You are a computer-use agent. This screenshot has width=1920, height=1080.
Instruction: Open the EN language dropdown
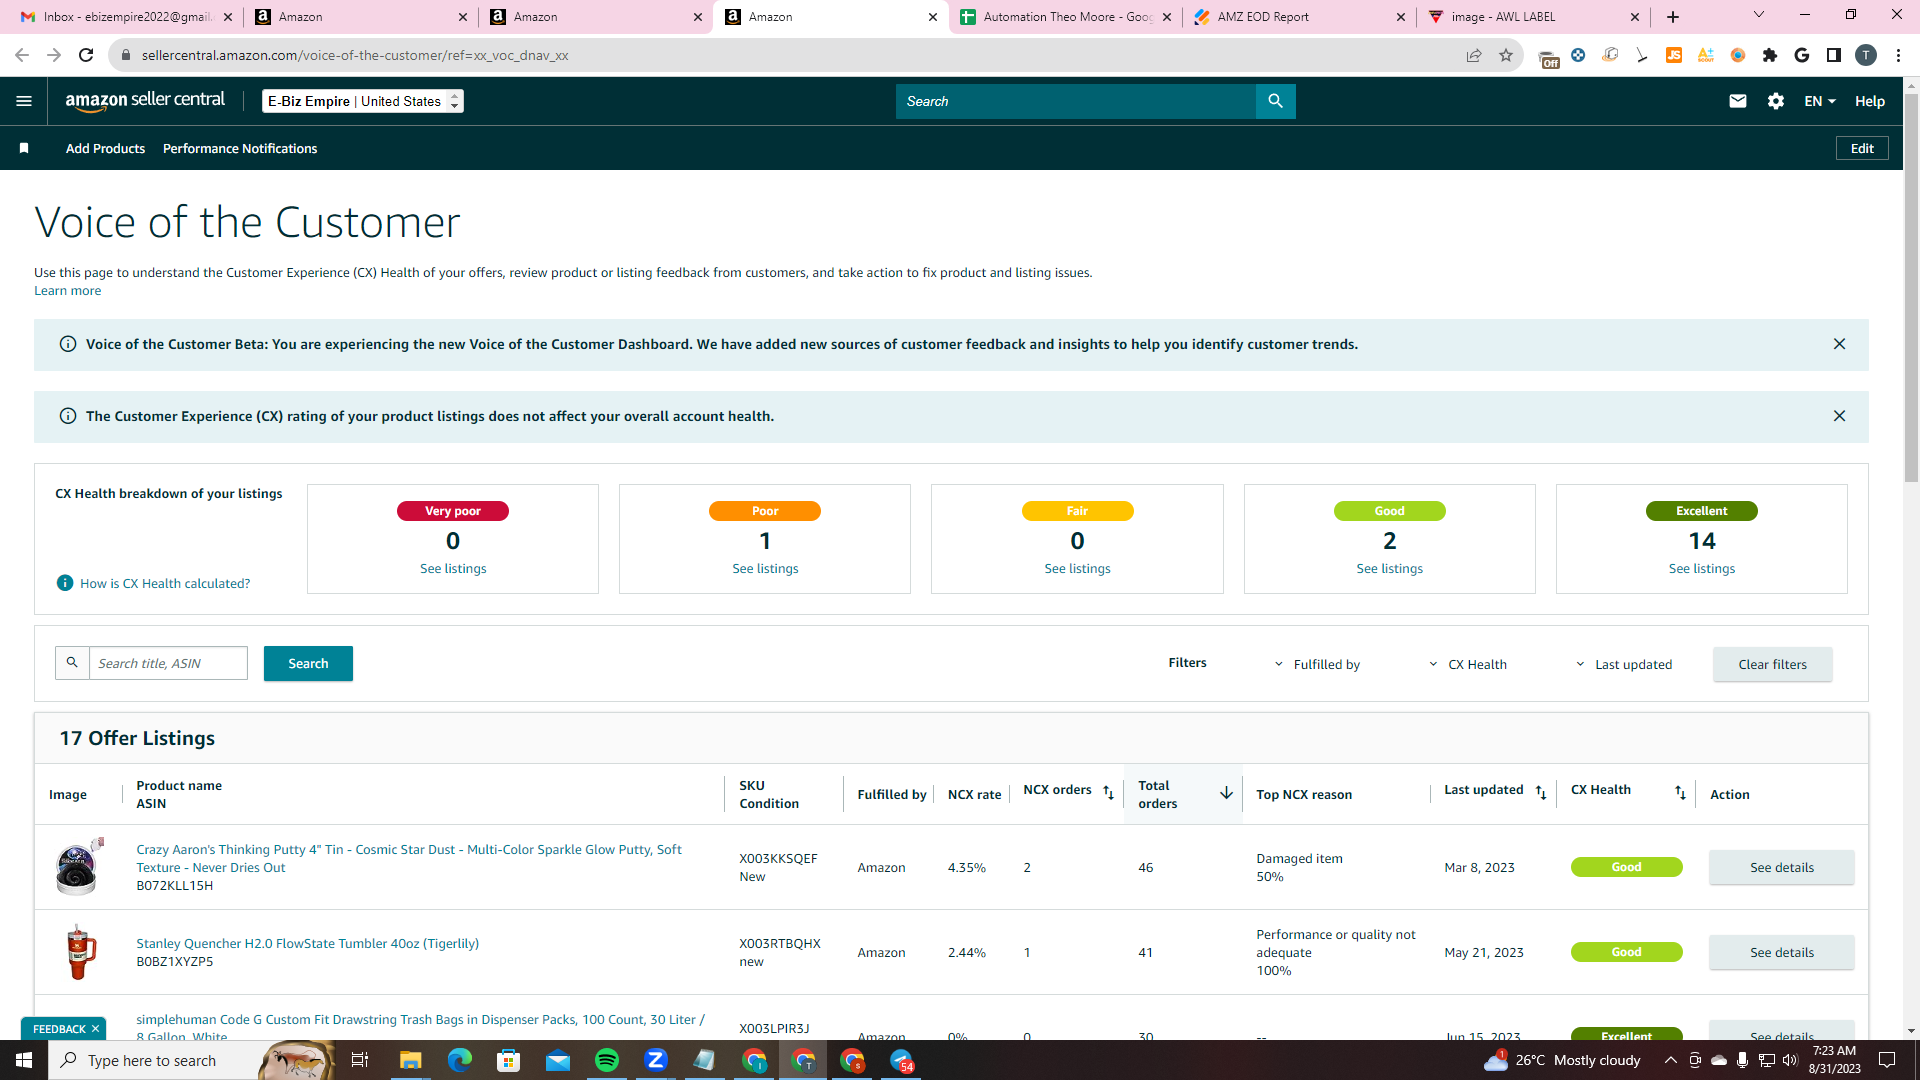[x=1820, y=101]
